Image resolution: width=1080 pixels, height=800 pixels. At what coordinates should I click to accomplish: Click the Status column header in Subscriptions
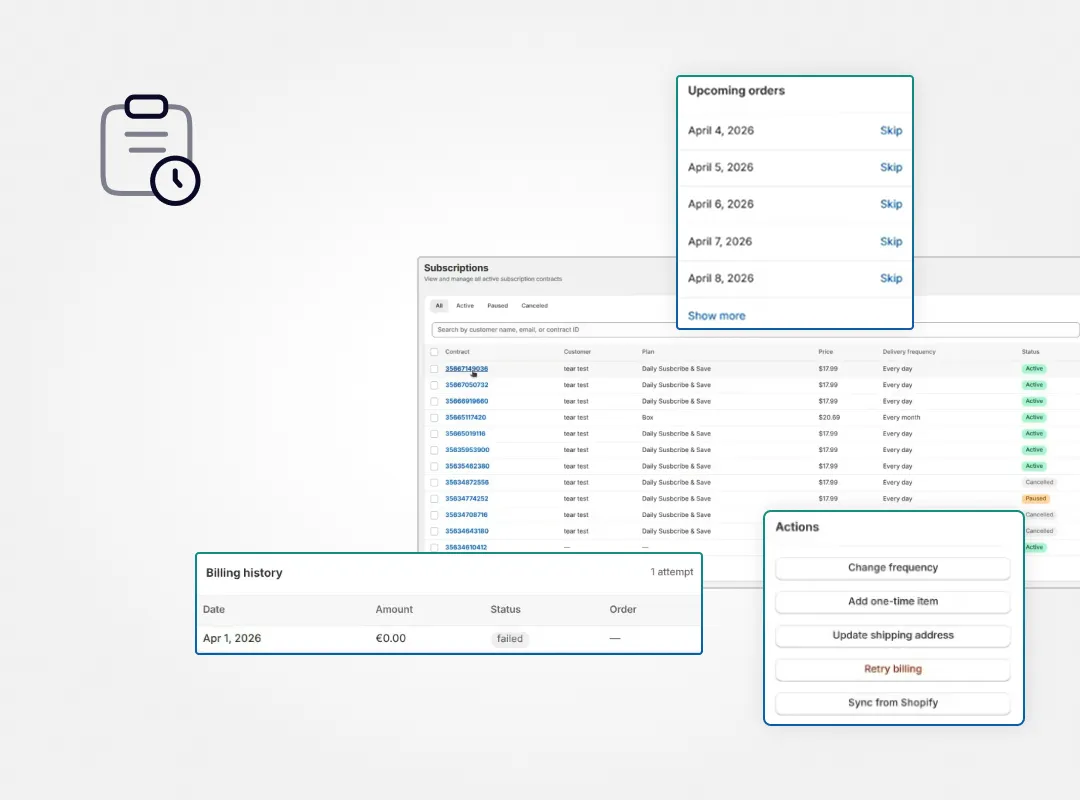click(1030, 352)
